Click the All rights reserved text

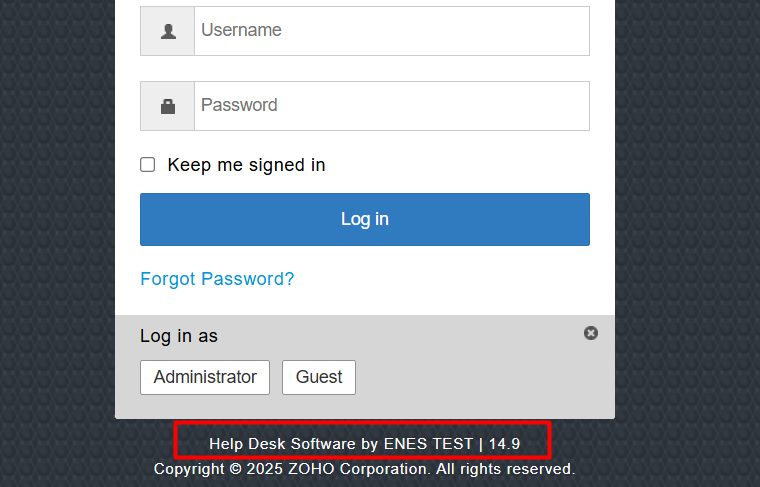pos(506,469)
